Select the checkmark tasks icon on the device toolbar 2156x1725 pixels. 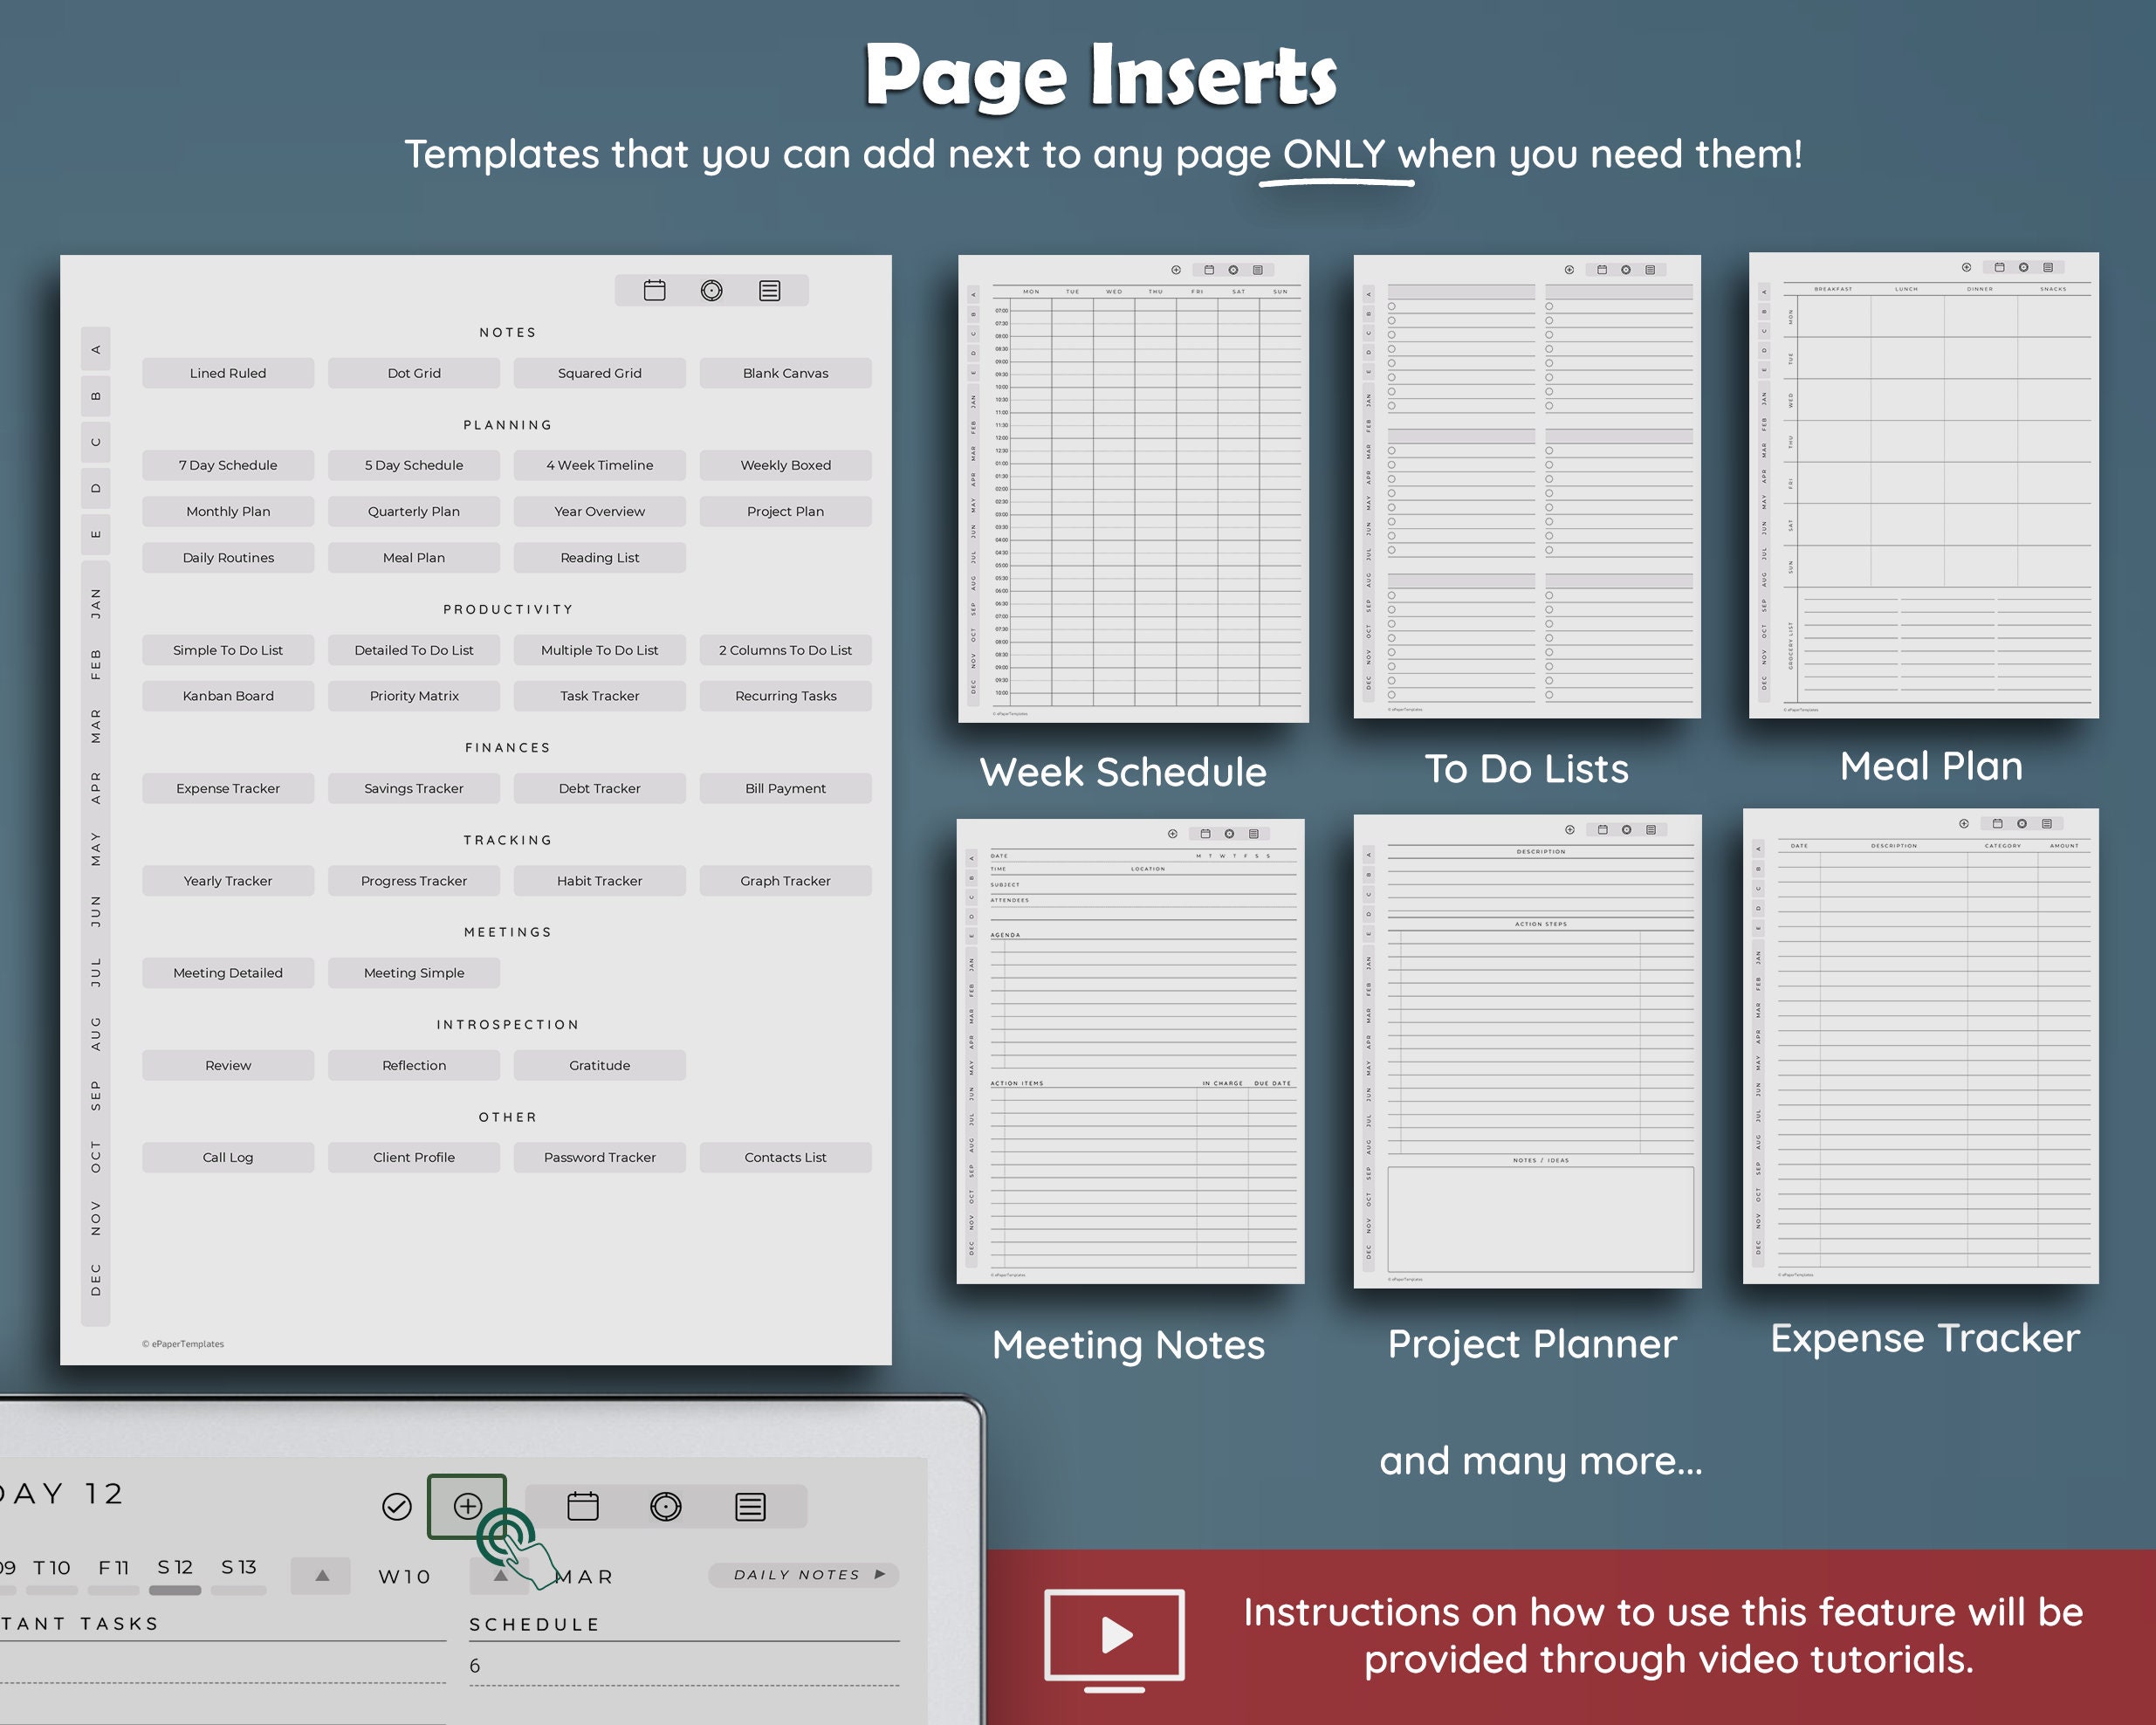tap(396, 1506)
